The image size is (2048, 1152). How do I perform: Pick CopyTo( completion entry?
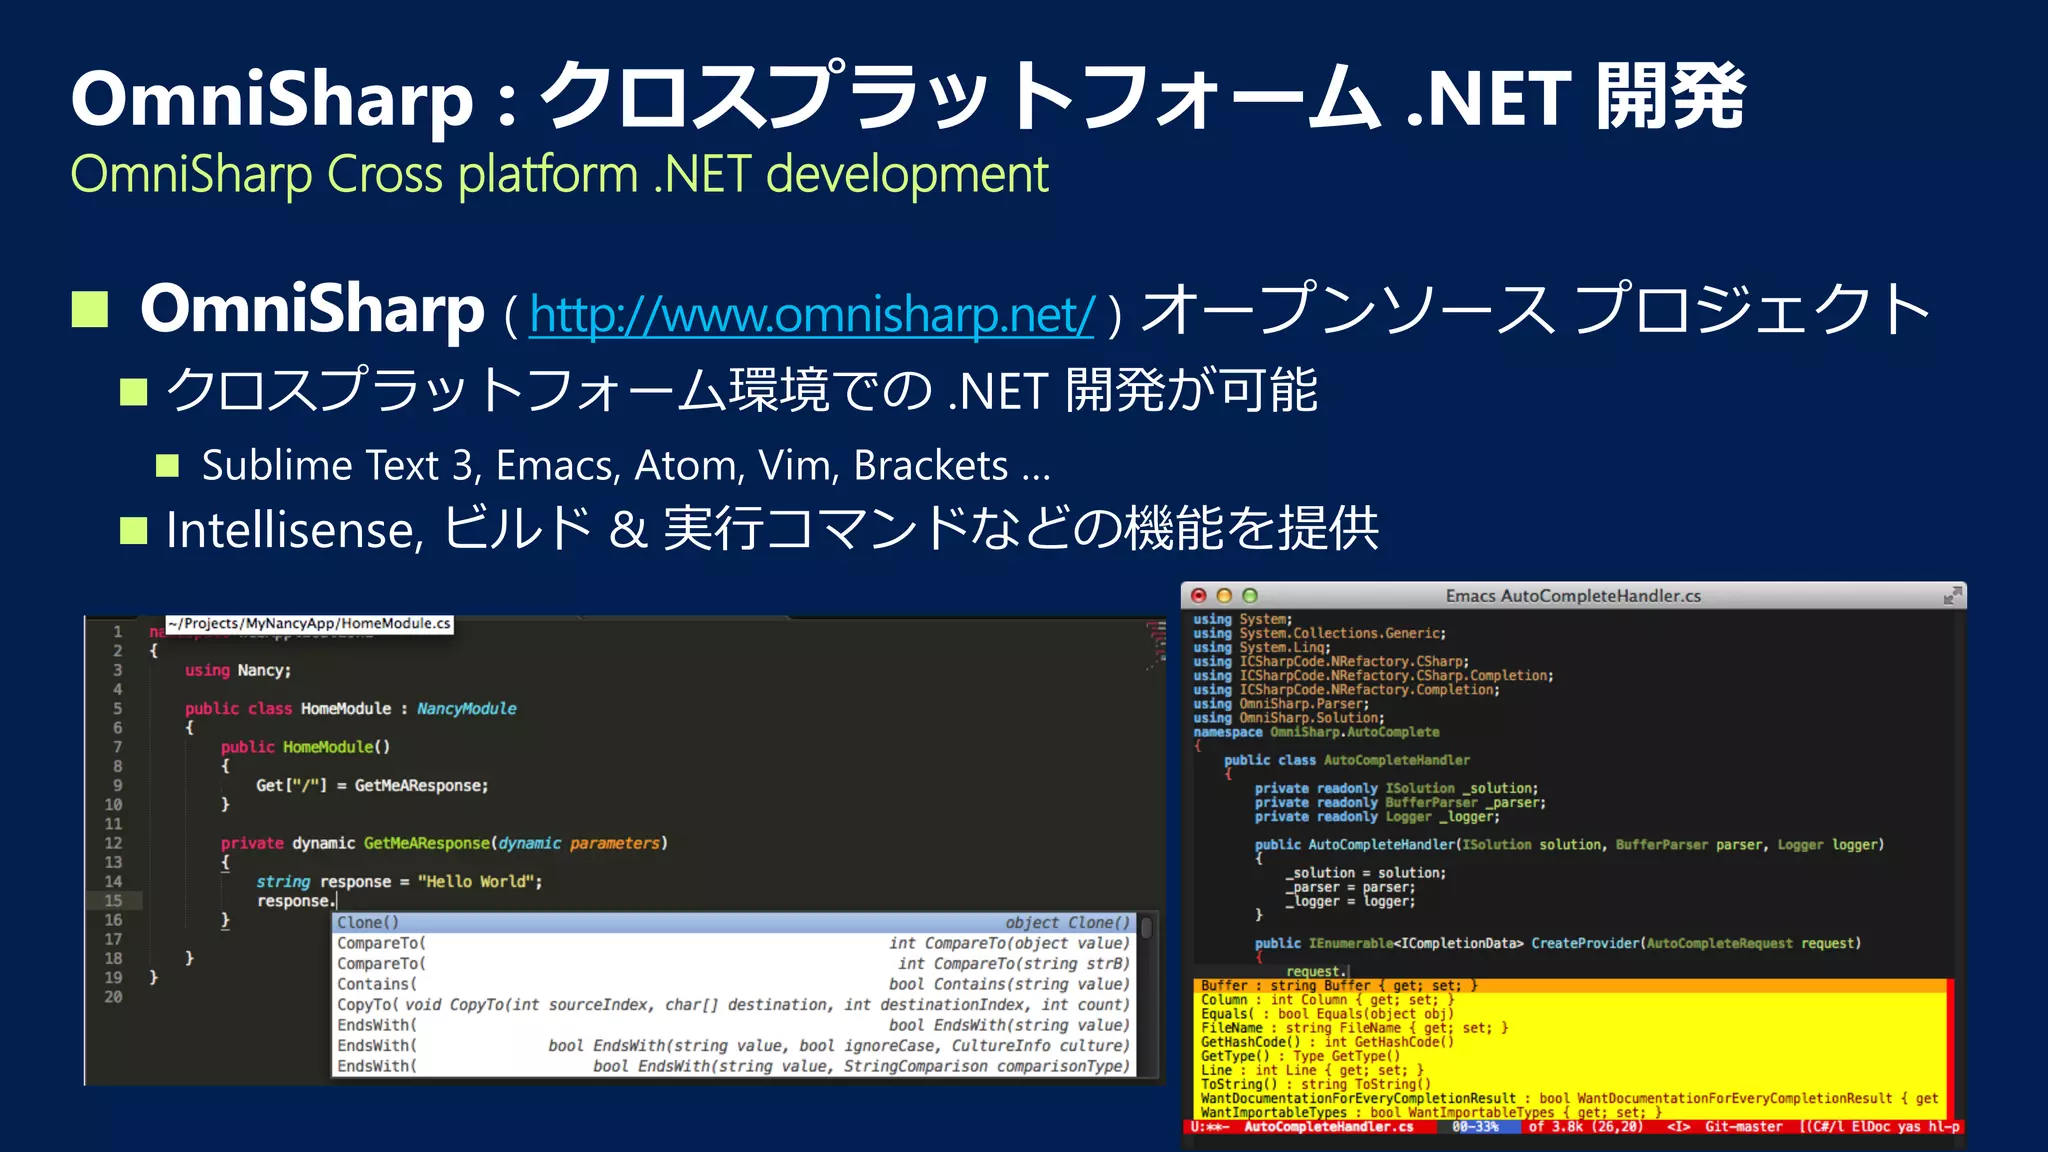pos(734,1005)
